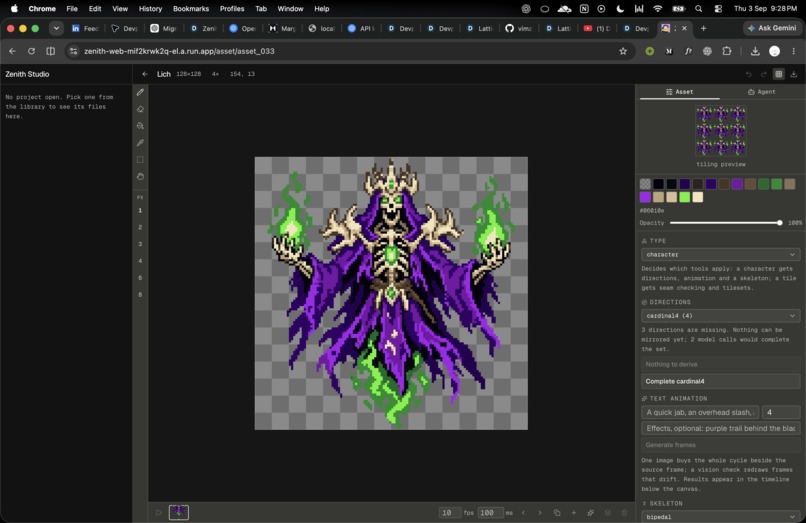The image size is (806, 523).
Task: Switch to the Asset tab
Action: click(x=680, y=92)
